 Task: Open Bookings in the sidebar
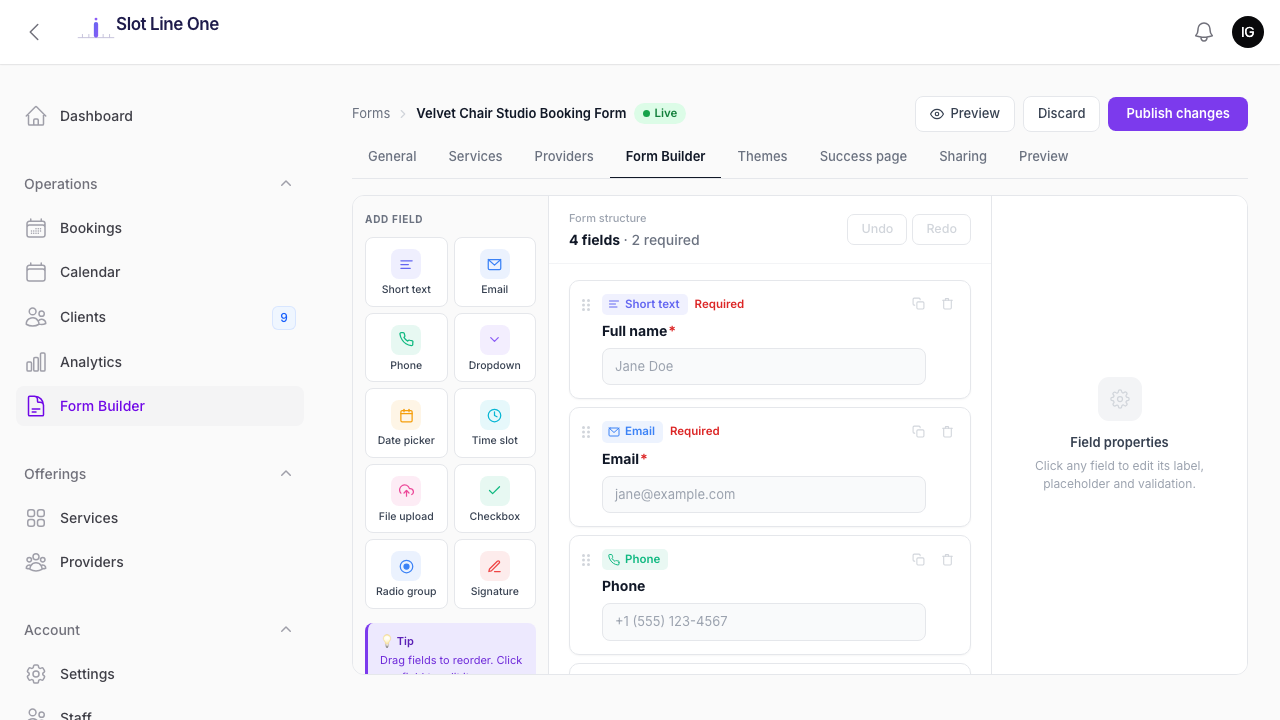[160, 228]
